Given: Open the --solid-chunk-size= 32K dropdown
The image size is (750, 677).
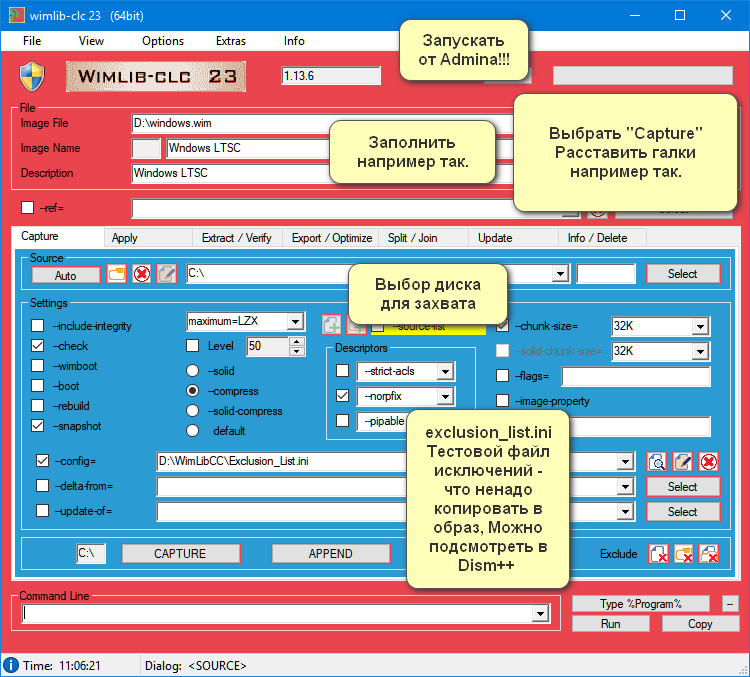Looking at the screenshot, I should pos(700,352).
